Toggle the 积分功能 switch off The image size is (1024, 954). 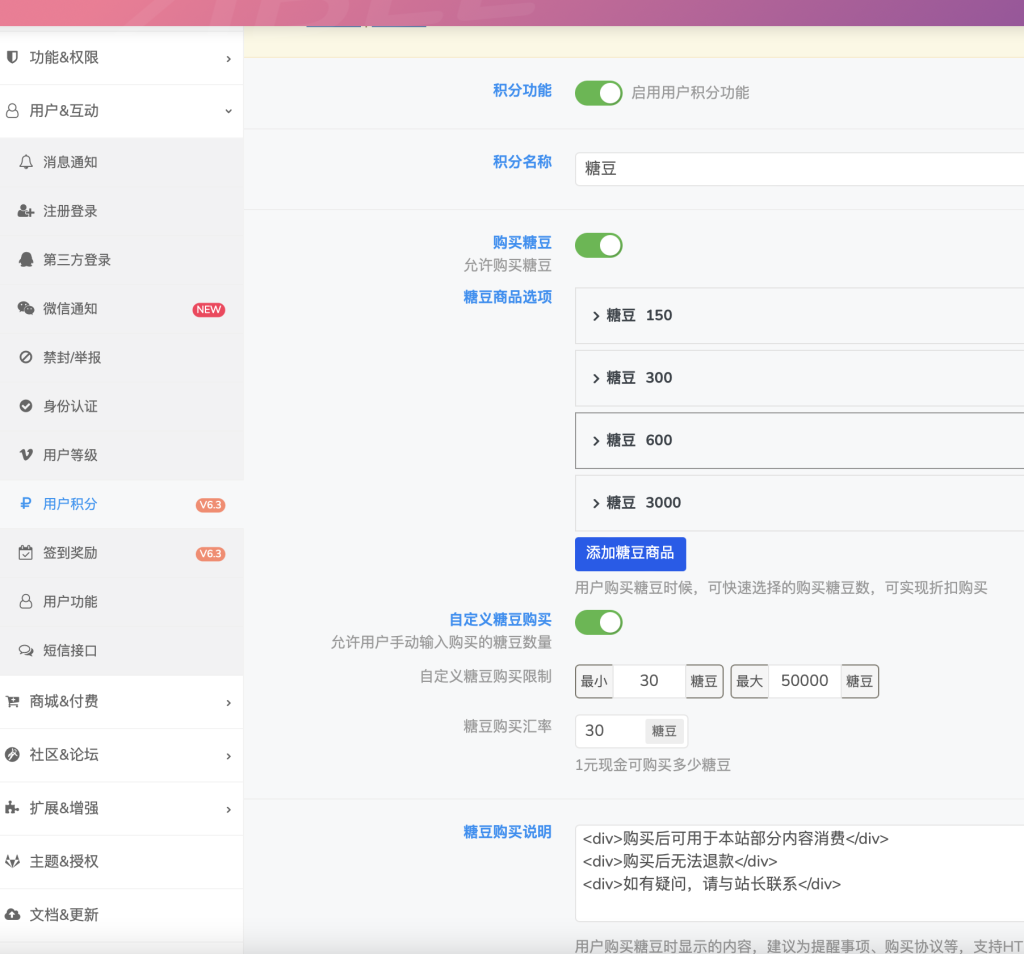click(x=598, y=92)
